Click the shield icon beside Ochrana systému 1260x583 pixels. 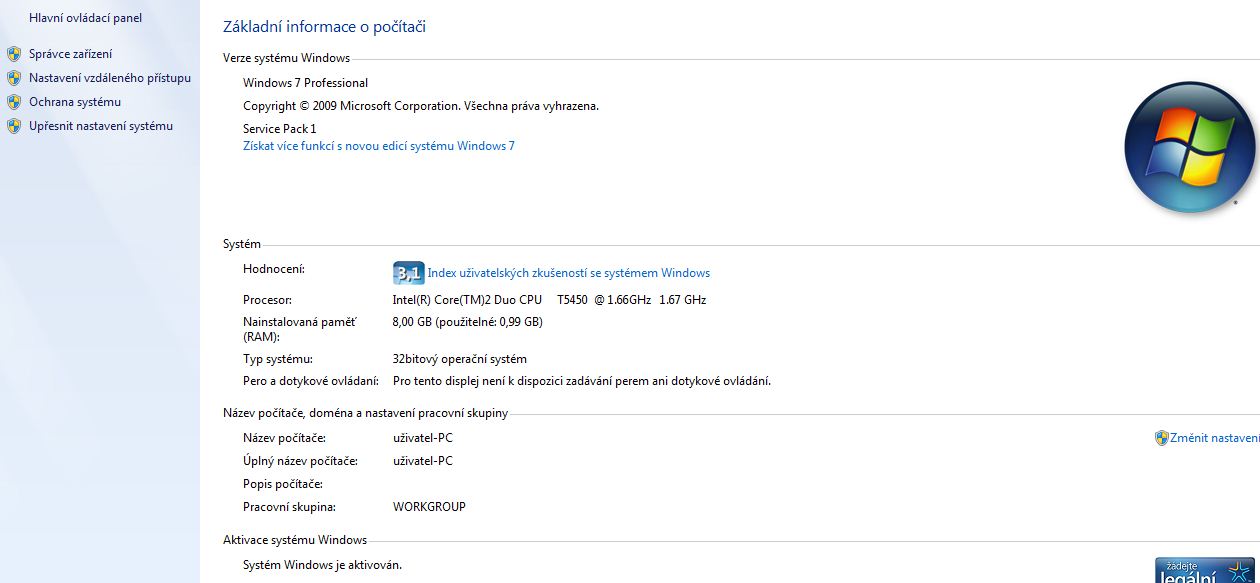[x=14, y=102]
